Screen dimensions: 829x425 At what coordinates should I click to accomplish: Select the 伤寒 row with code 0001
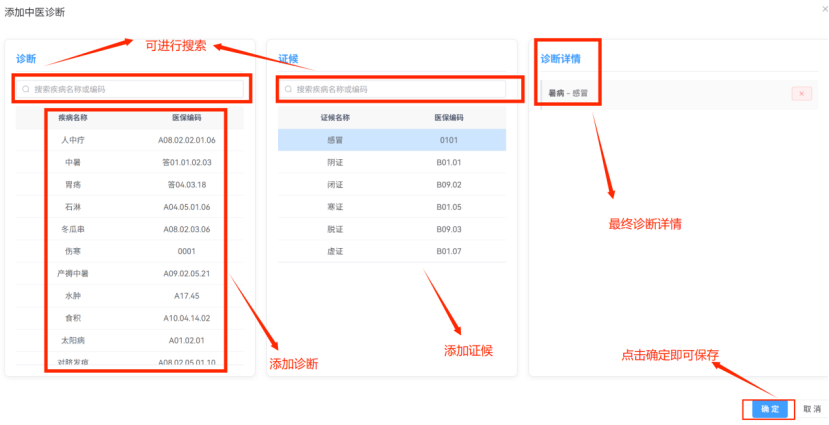pos(73,251)
